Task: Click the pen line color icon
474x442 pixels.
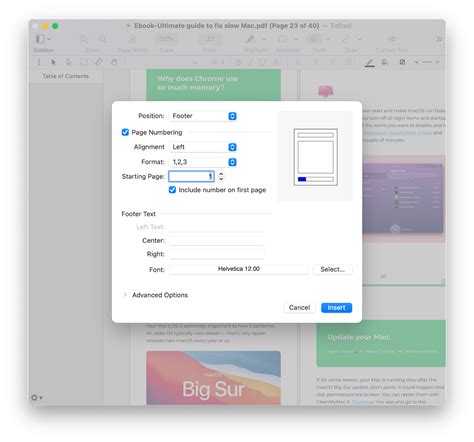Action: [370, 62]
